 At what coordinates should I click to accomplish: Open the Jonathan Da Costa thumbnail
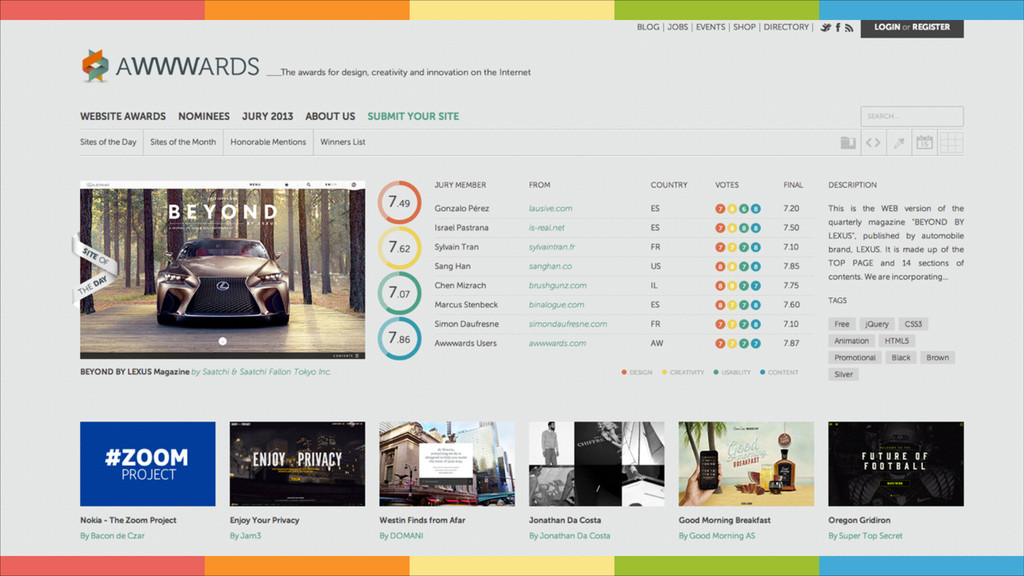pos(596,464)
